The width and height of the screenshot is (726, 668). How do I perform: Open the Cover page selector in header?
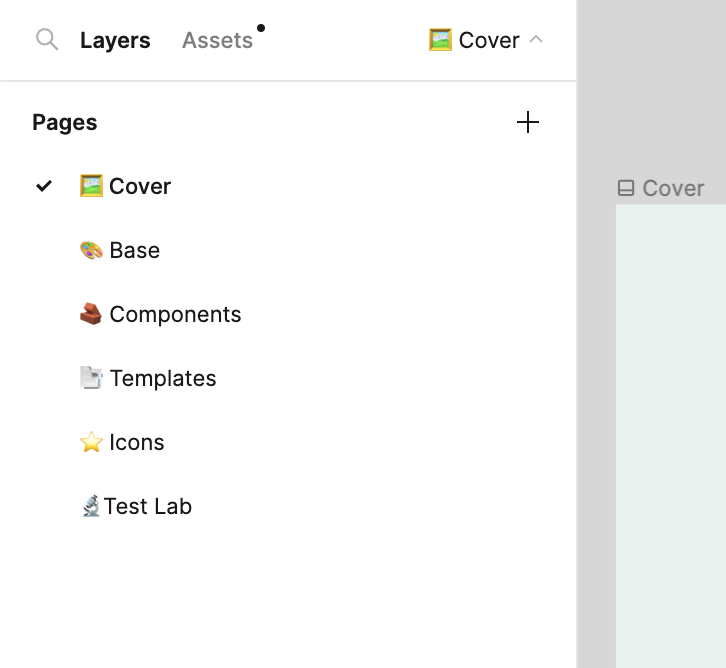(475, 40)
